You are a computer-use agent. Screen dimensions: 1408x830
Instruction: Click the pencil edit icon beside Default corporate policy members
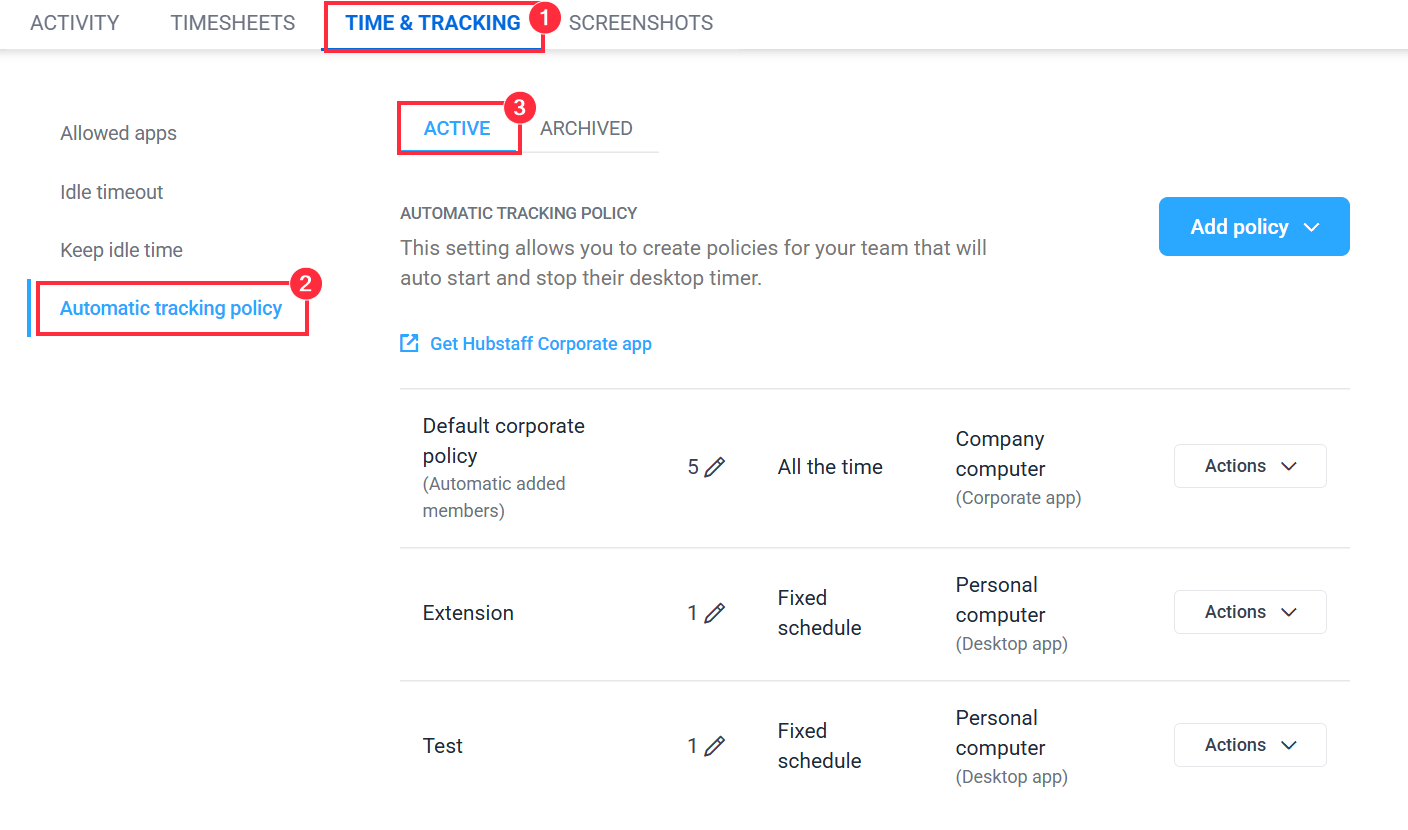[714, 466]
